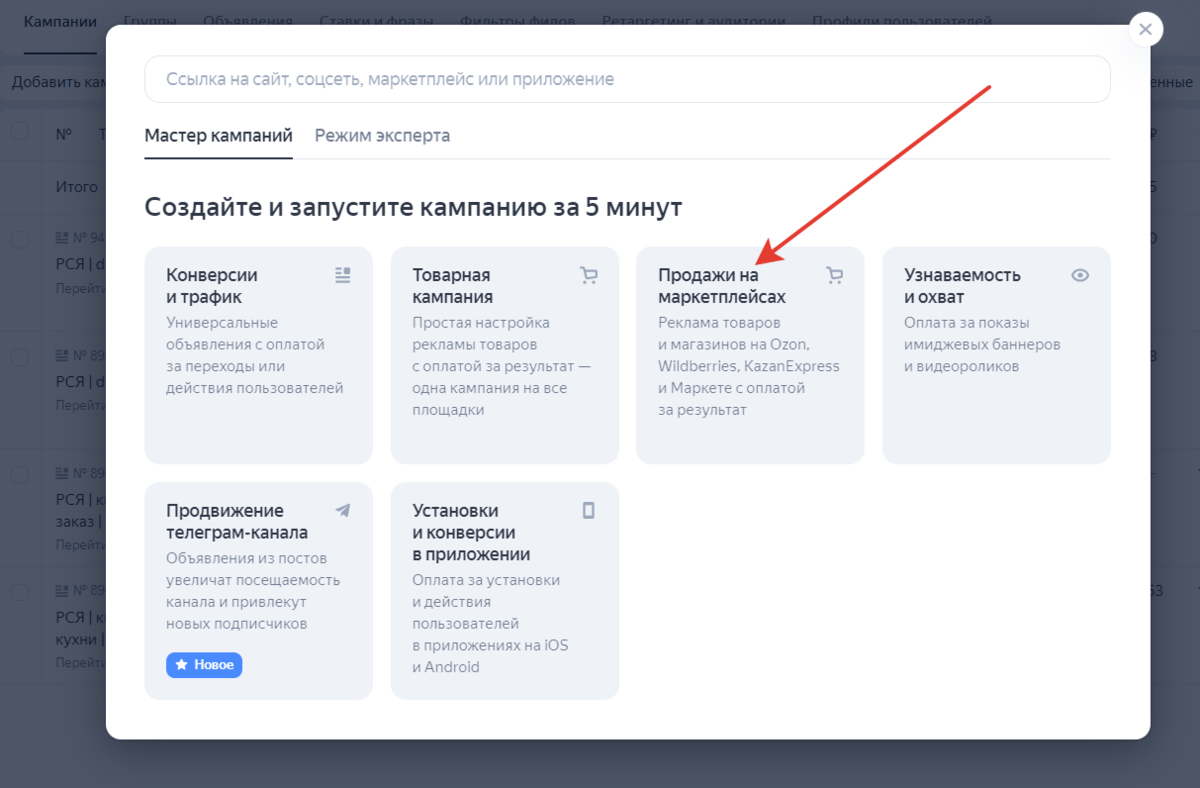The height and width of the screenshot is (788, 1200).
Task: Click the website link input field
Action: [628, 79]
